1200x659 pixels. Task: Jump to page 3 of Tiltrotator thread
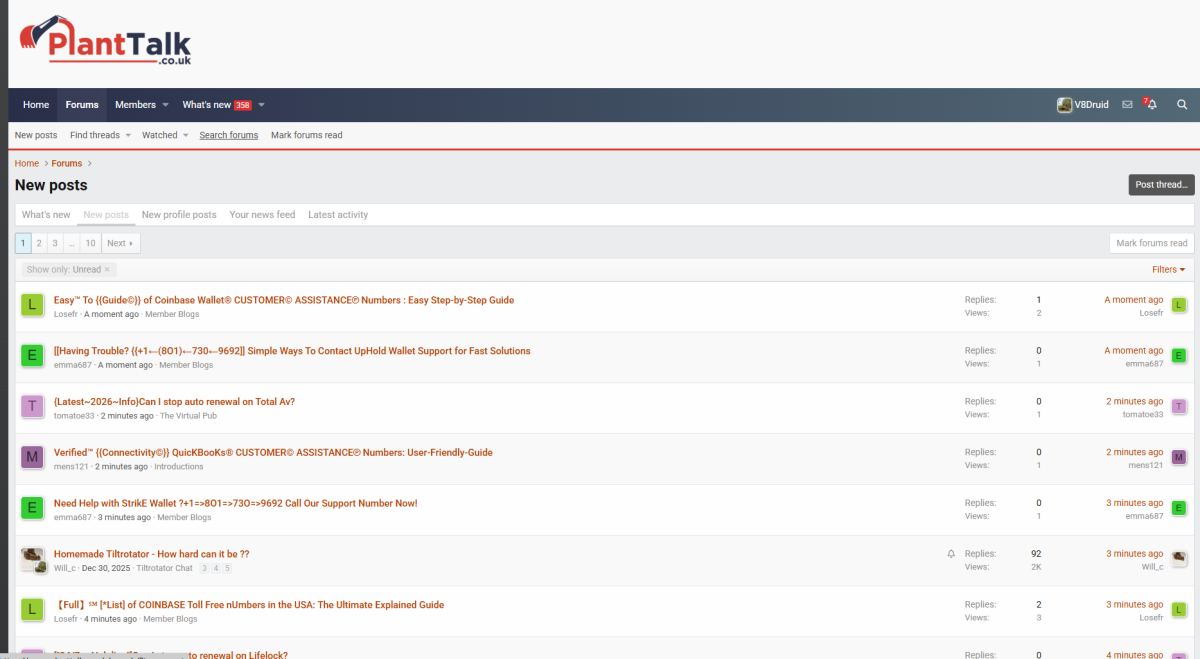pos(204,568)
